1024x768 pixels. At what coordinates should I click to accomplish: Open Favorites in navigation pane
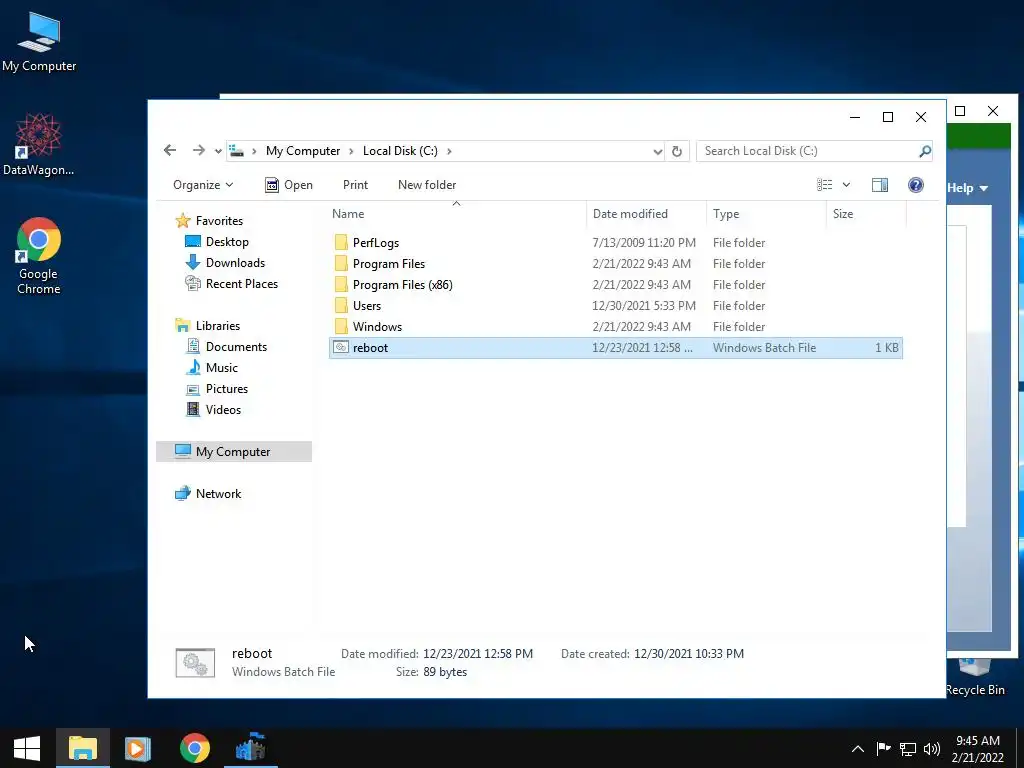[209, 221]
